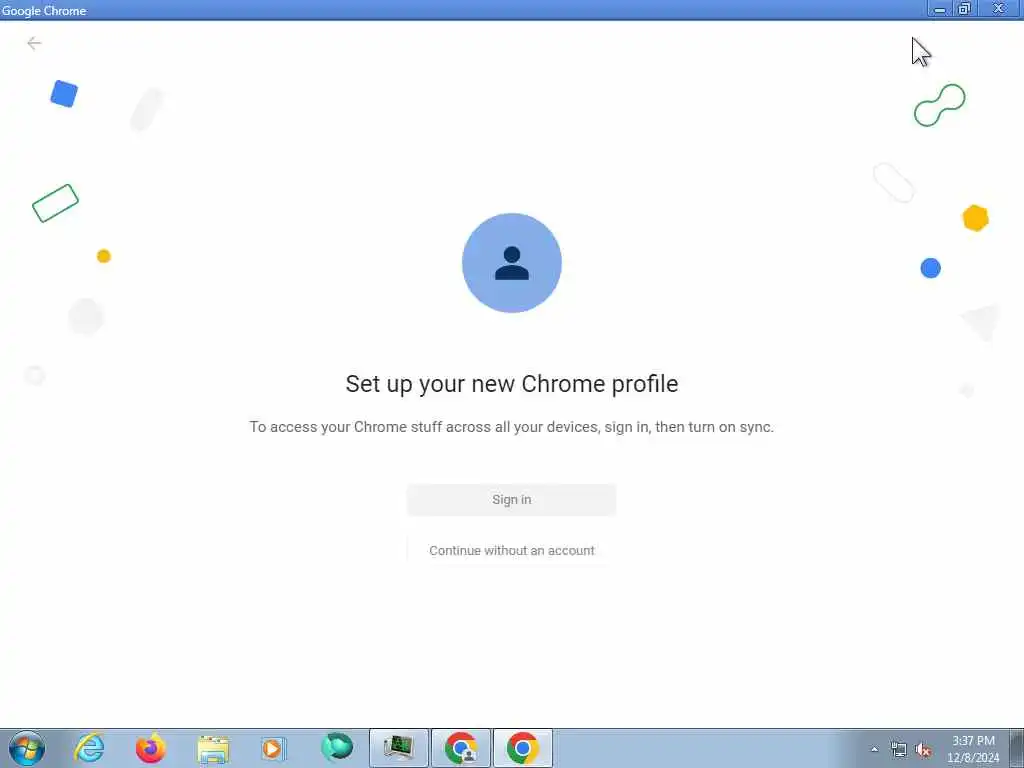The width and height of the screenshot is (1024, 768).
Task: Click the Show desktop strip
Action: pyautogui.click(x=1017, y=748)
